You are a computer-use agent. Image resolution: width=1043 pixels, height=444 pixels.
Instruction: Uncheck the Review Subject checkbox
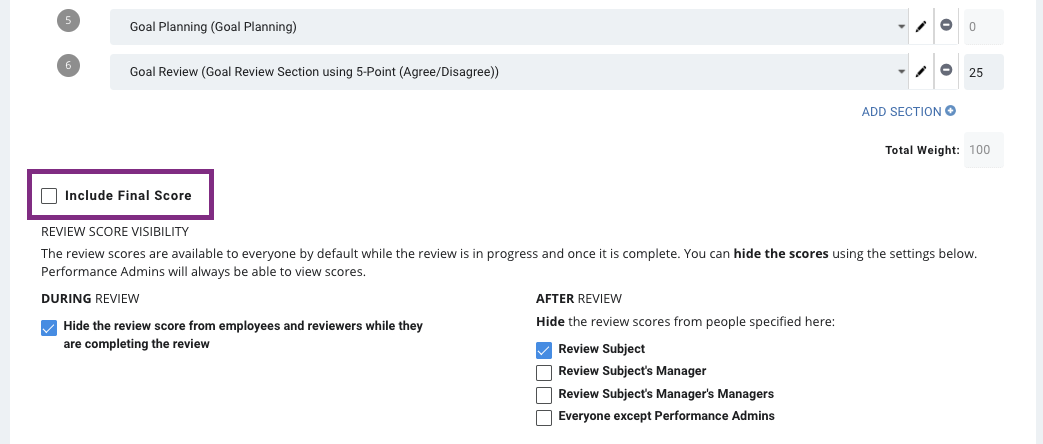(x=544, y=350)
